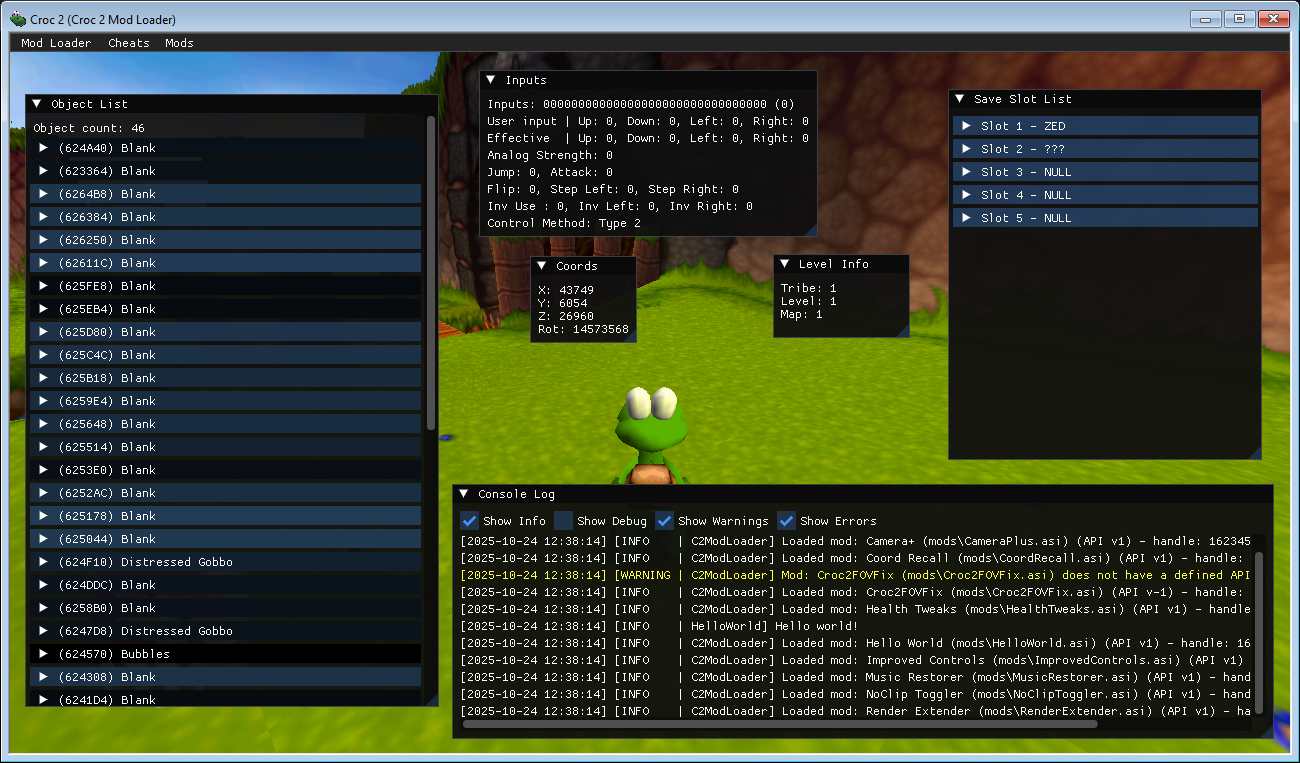Open the Mods menu

[178, 43]
